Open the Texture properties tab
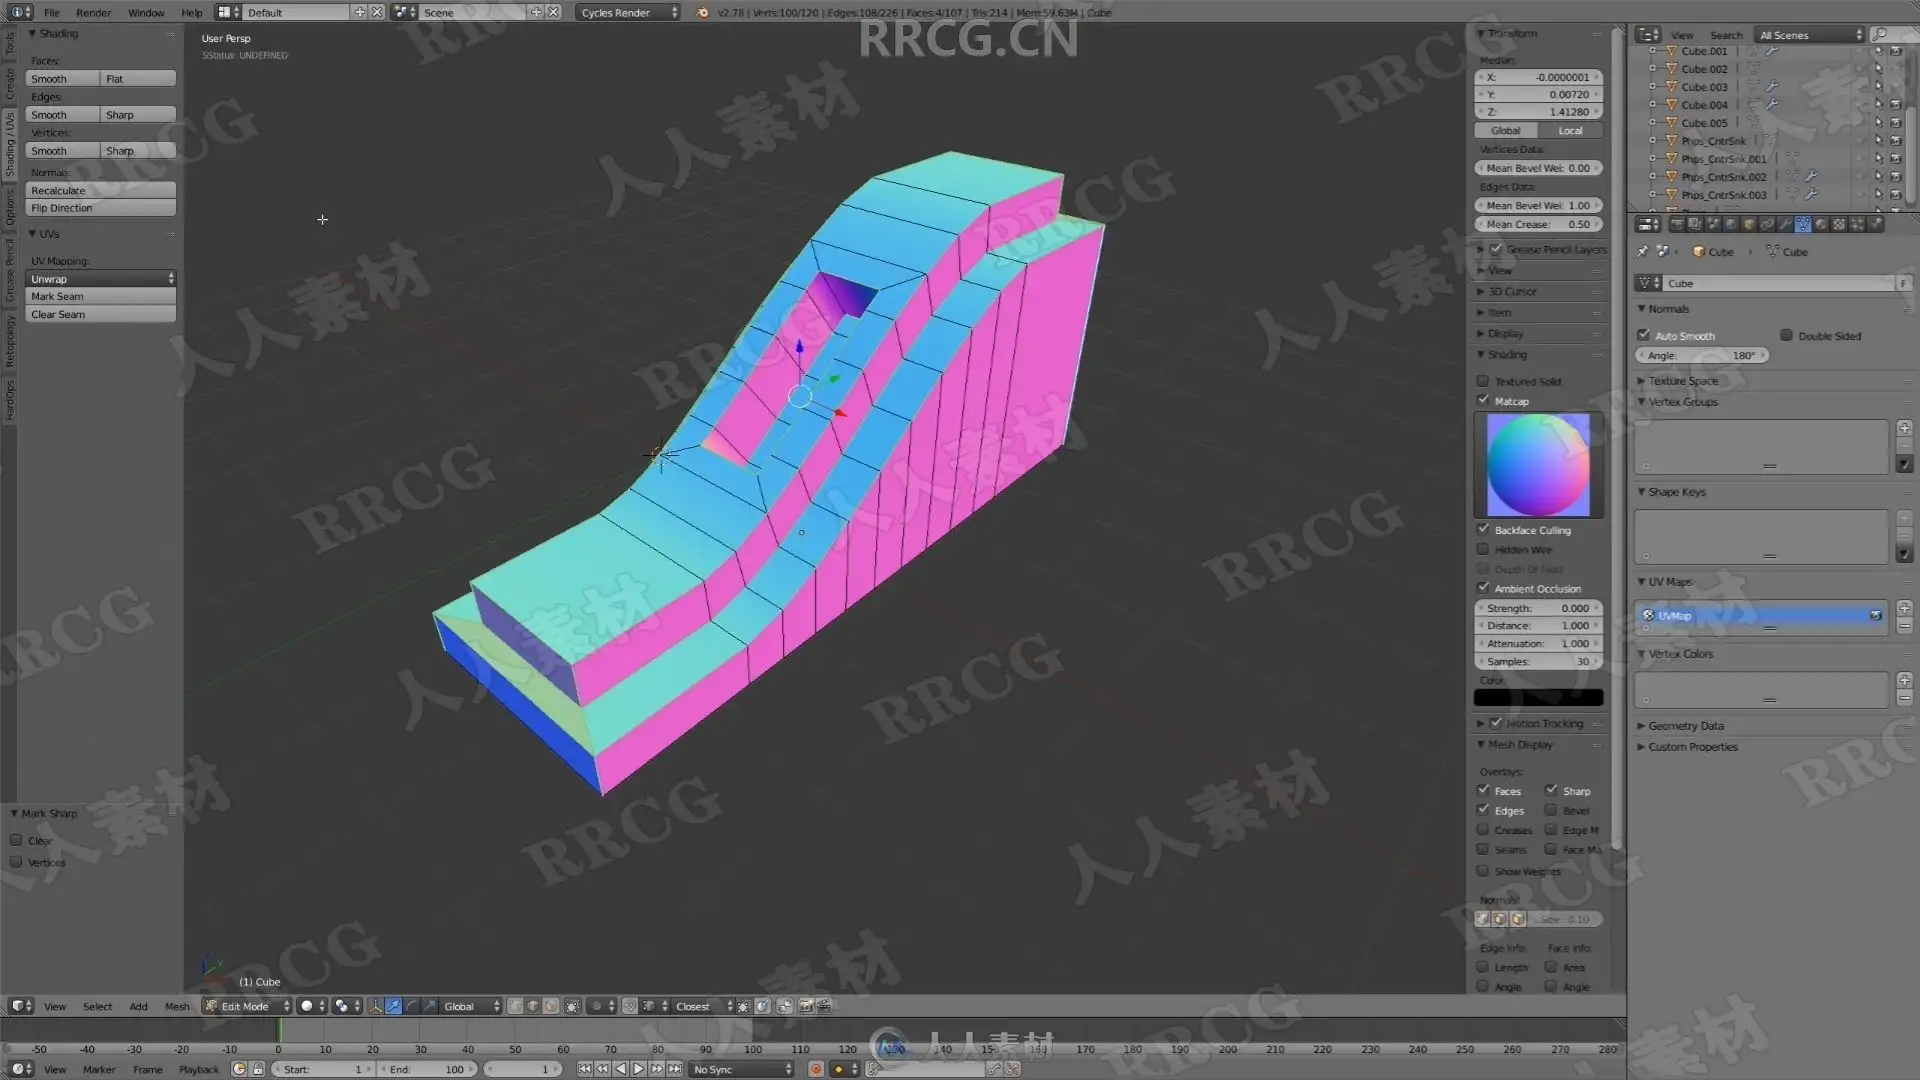Screen dimensions: 1920x1080 pos(1839,224)
